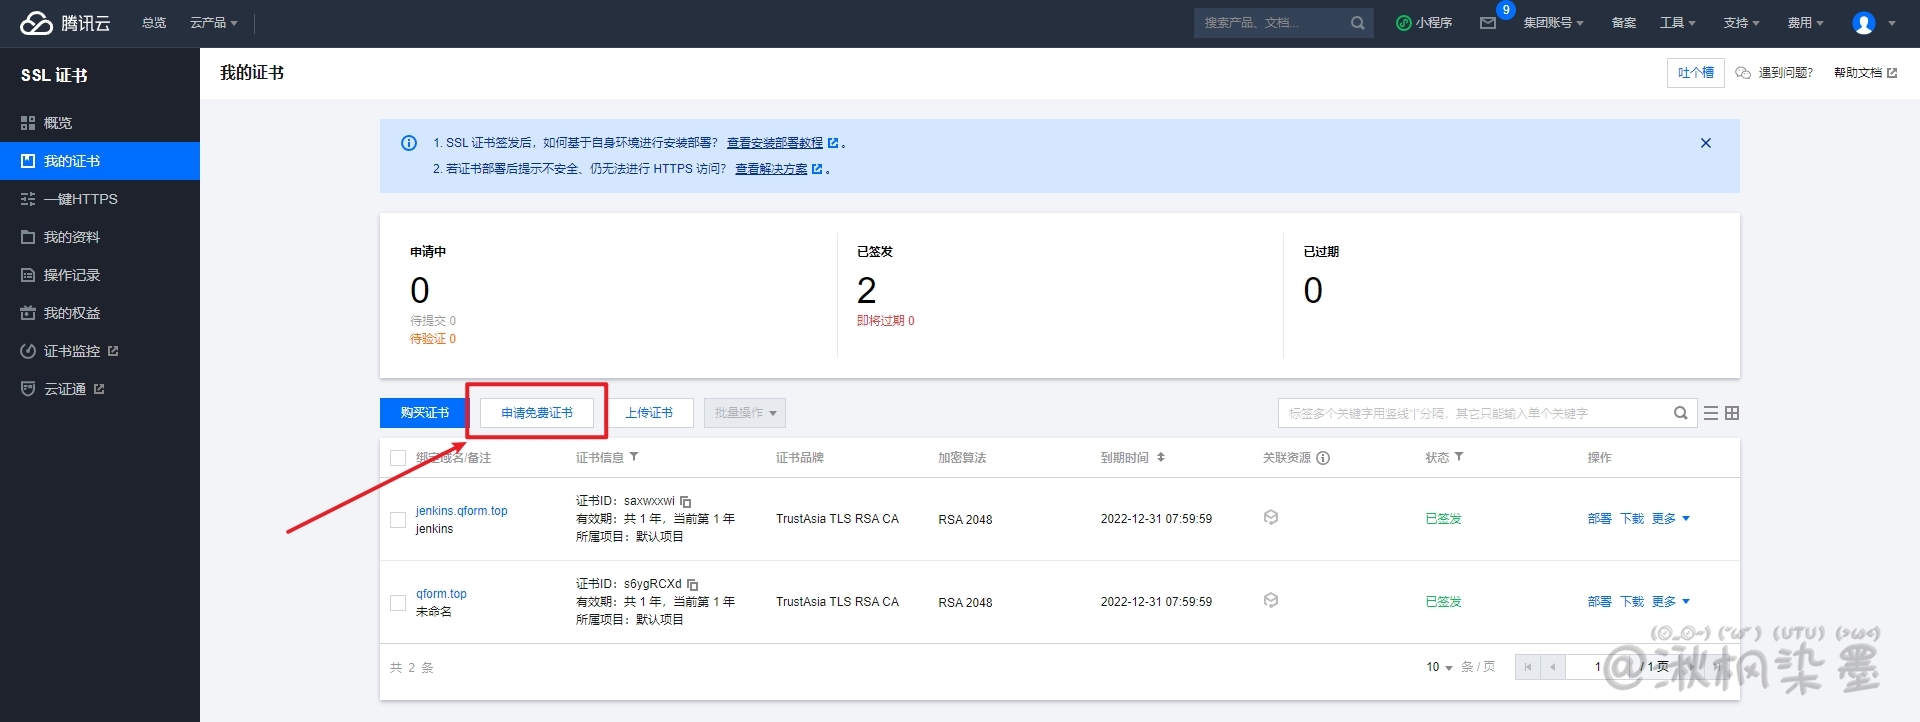The width and height of the screenshot is (1920, 722).
Task: Click the mail notification envelope icon
Action: click(x=1488, y=23)
